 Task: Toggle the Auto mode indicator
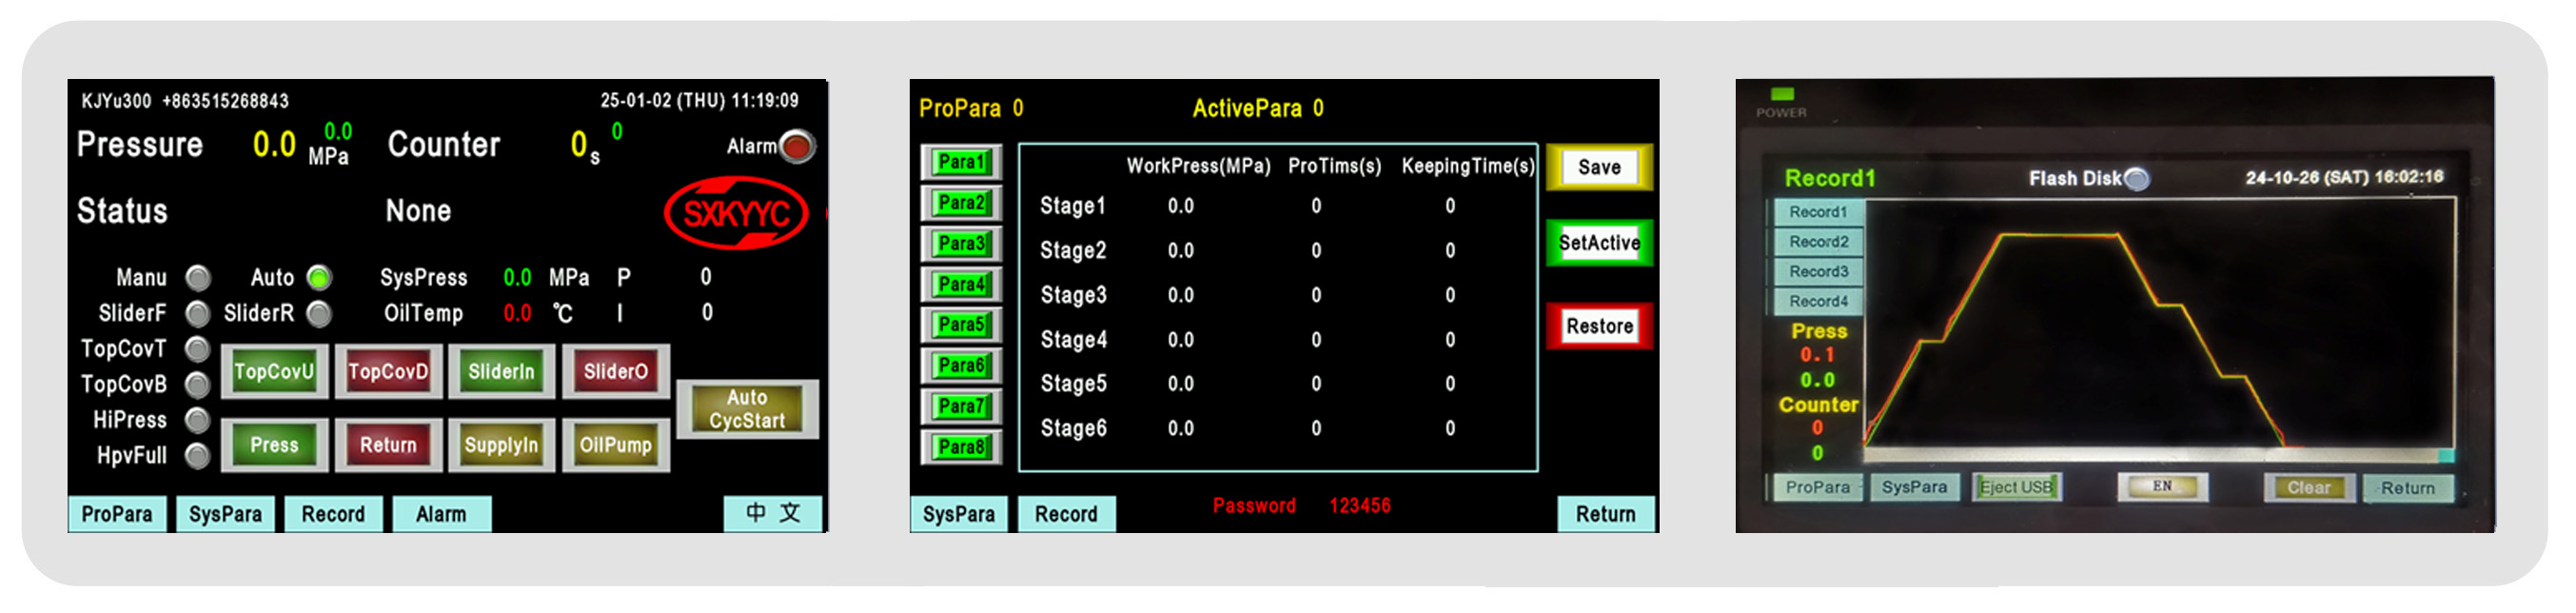(319, 277)
